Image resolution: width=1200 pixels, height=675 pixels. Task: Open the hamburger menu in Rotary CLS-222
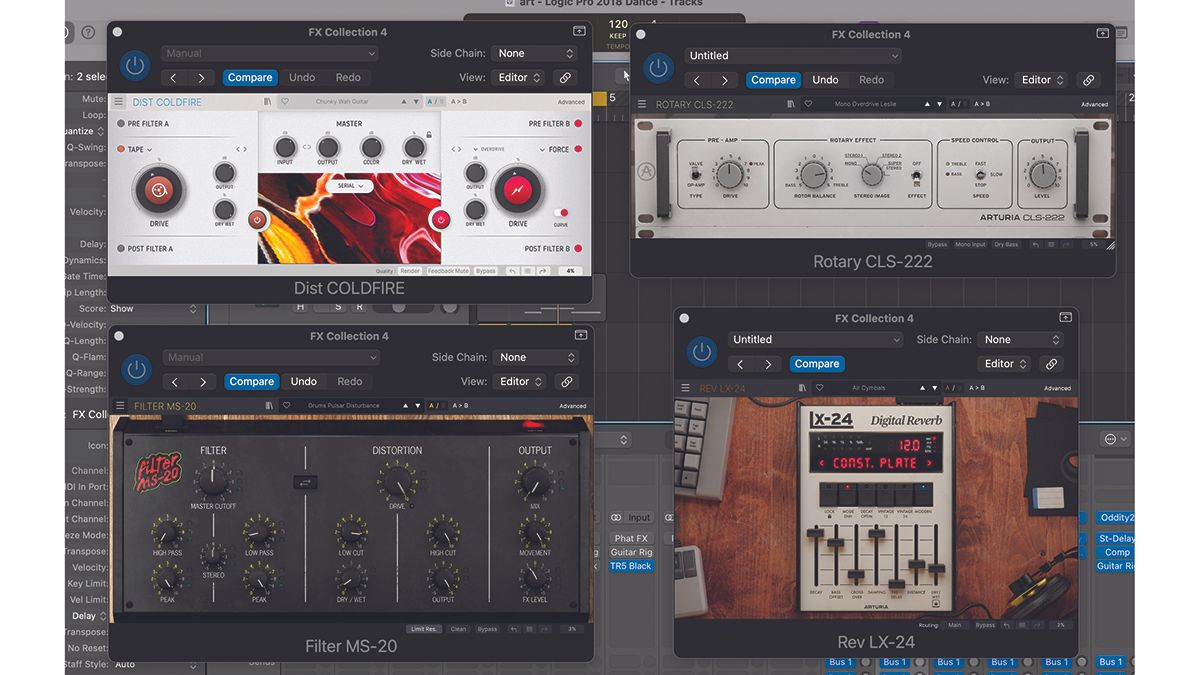click(643, 104)
